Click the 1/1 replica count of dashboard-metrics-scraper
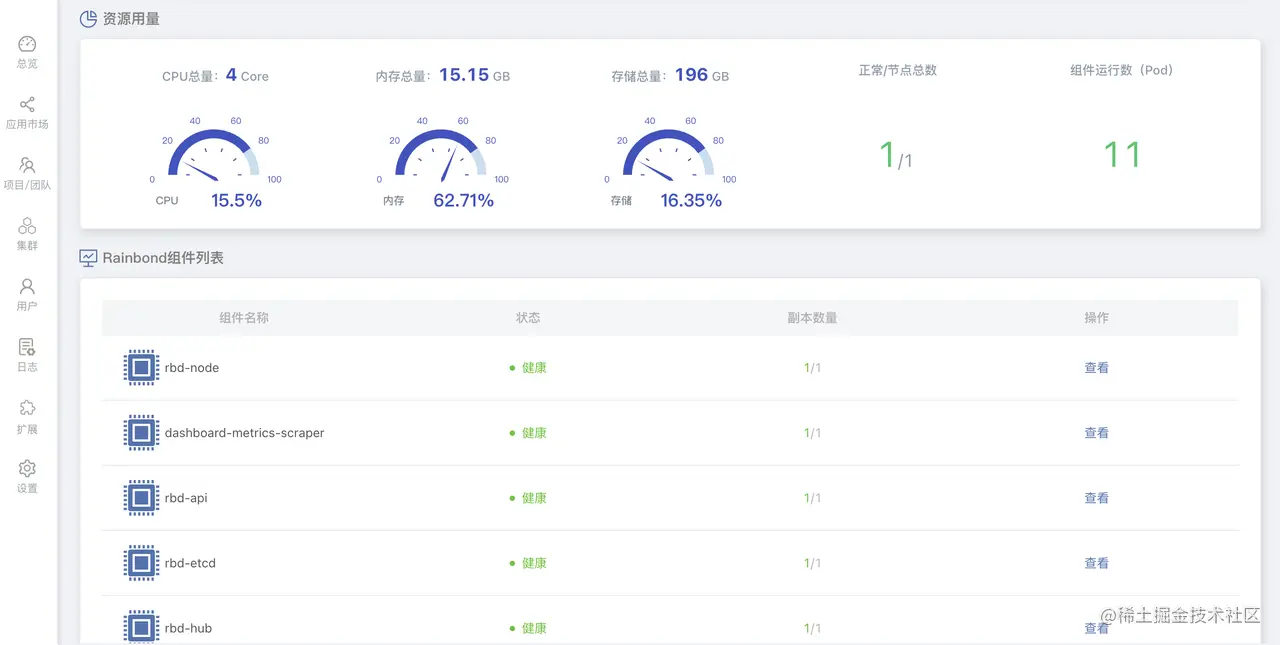Screen dimensions: 1280x645 (812, 433)
